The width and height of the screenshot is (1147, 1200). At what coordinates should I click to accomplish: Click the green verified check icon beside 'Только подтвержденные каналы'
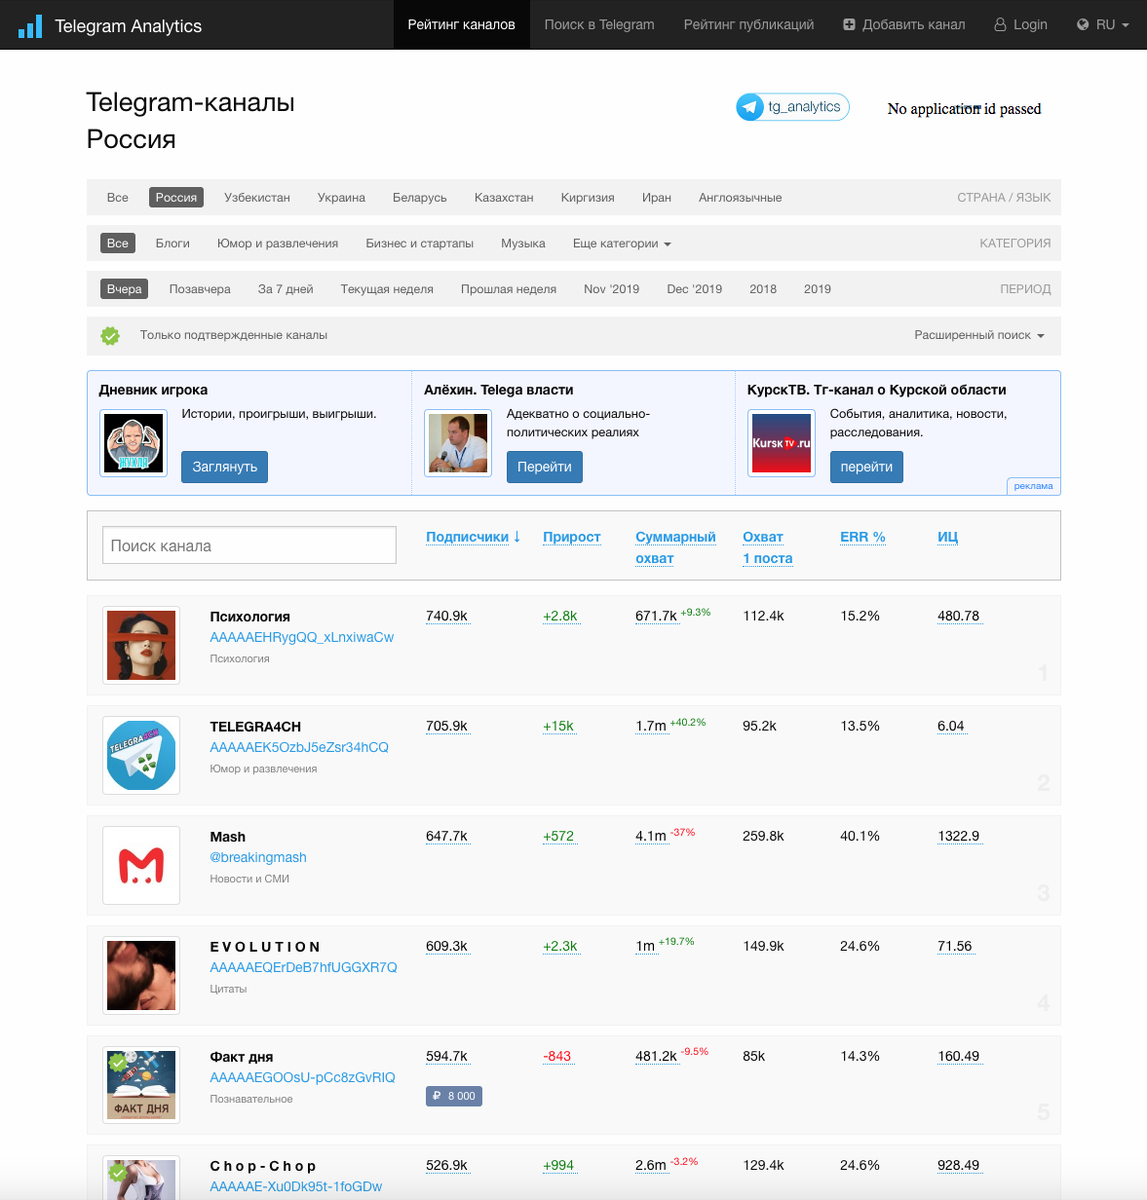110,336
